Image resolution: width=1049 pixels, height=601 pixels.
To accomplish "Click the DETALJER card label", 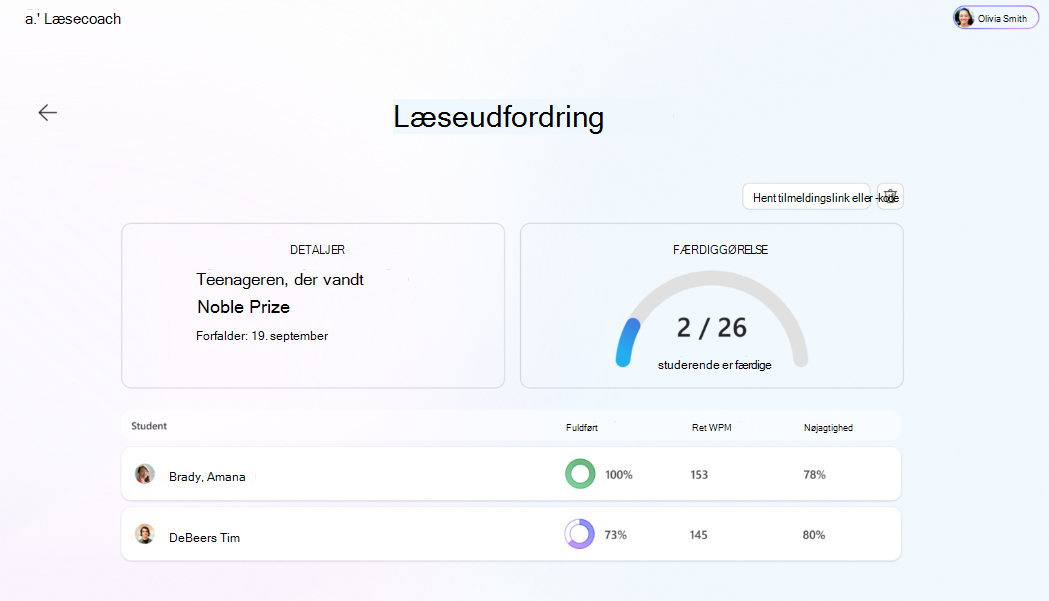I will tap(317, 250).
